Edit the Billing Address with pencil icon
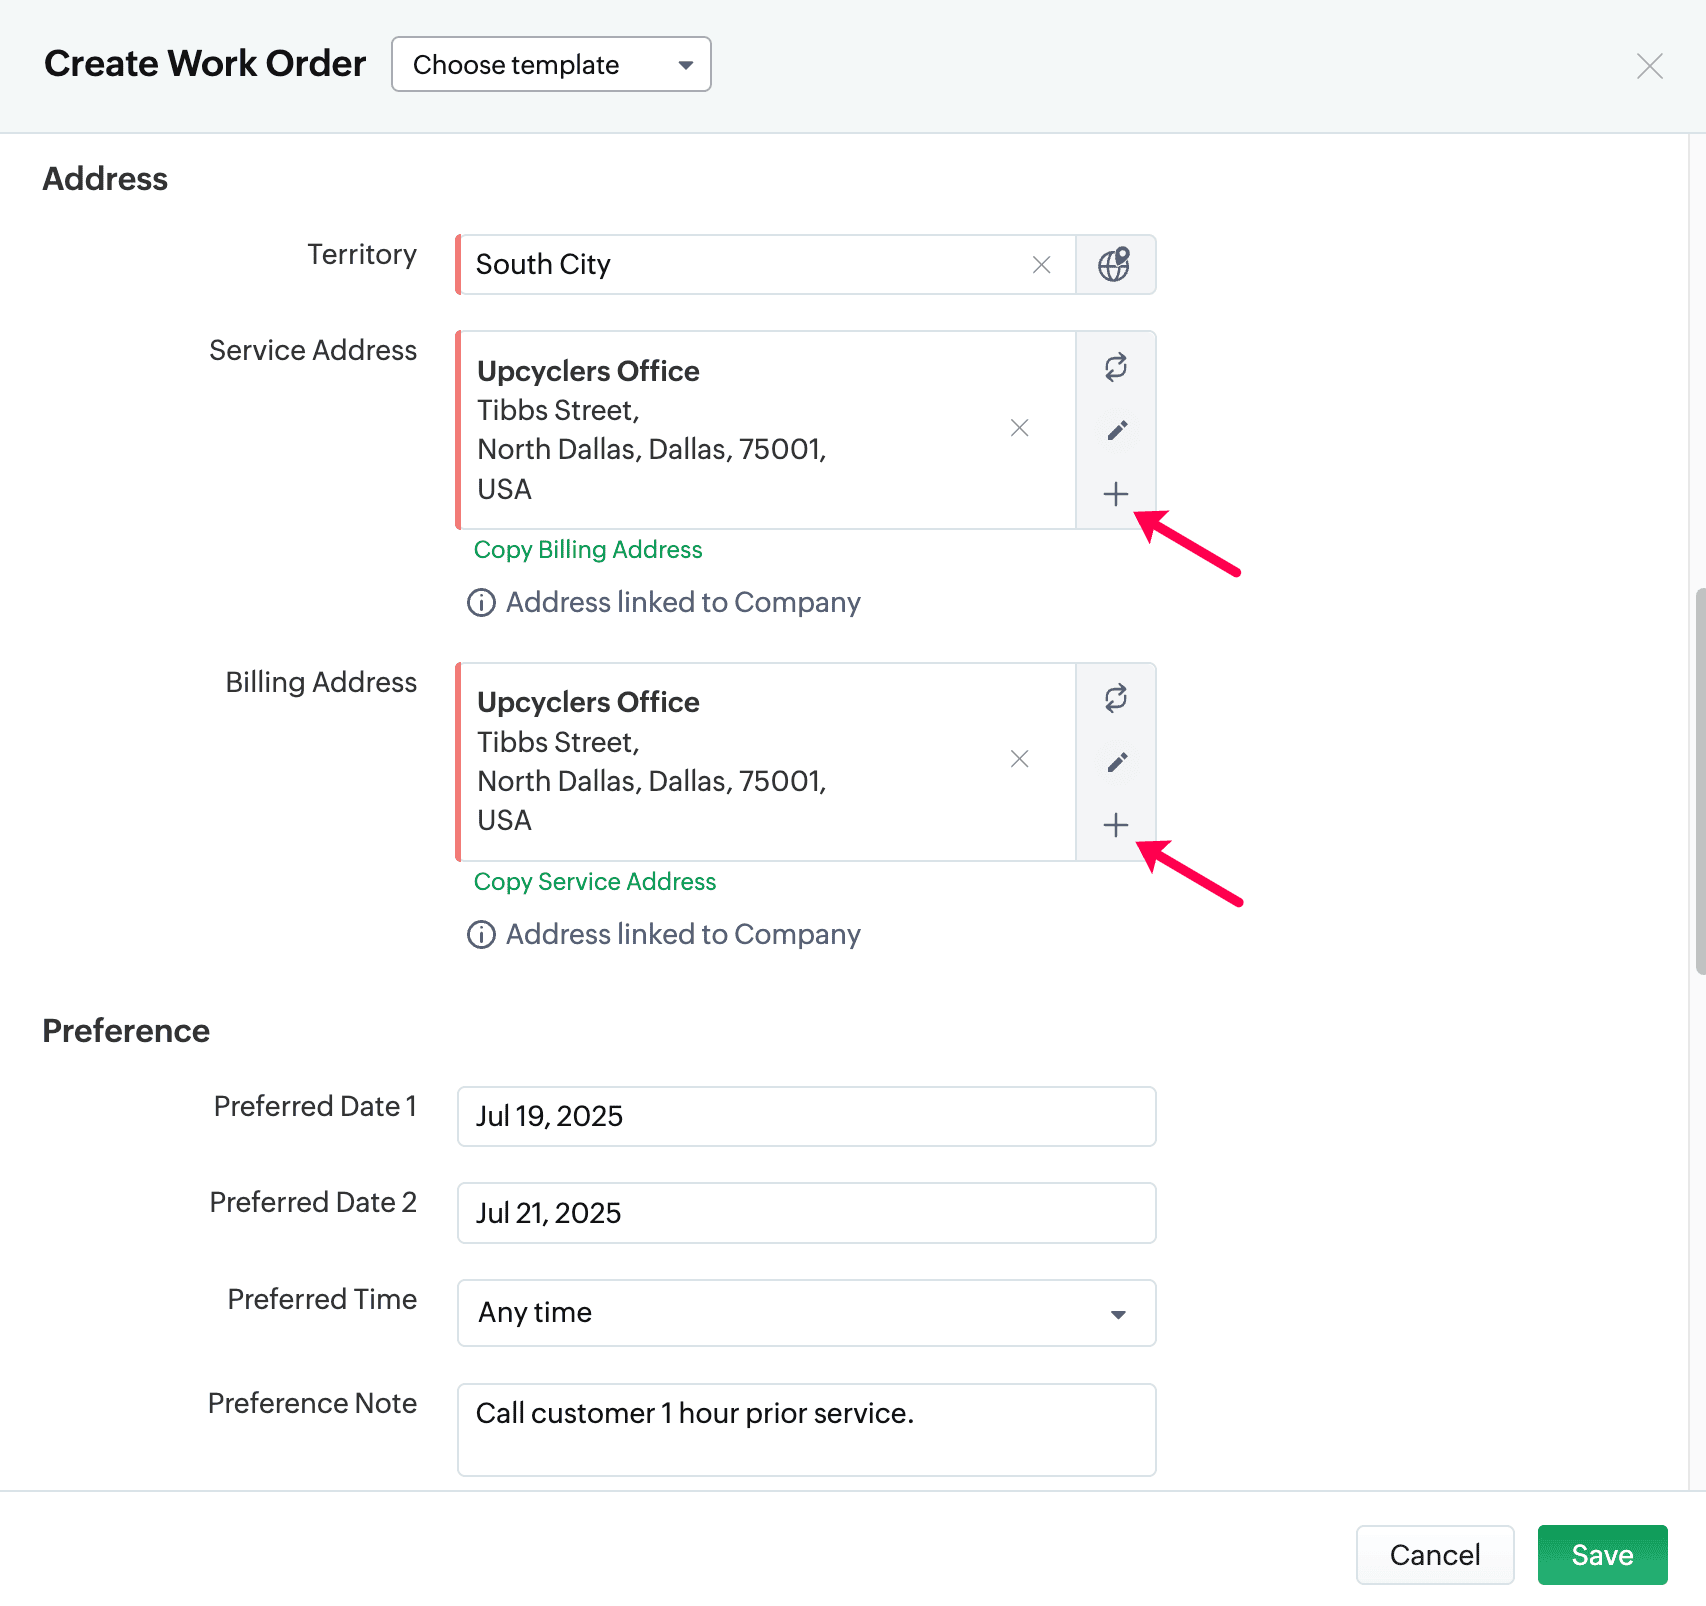1706x1606 pixels. click(1116, 762)
